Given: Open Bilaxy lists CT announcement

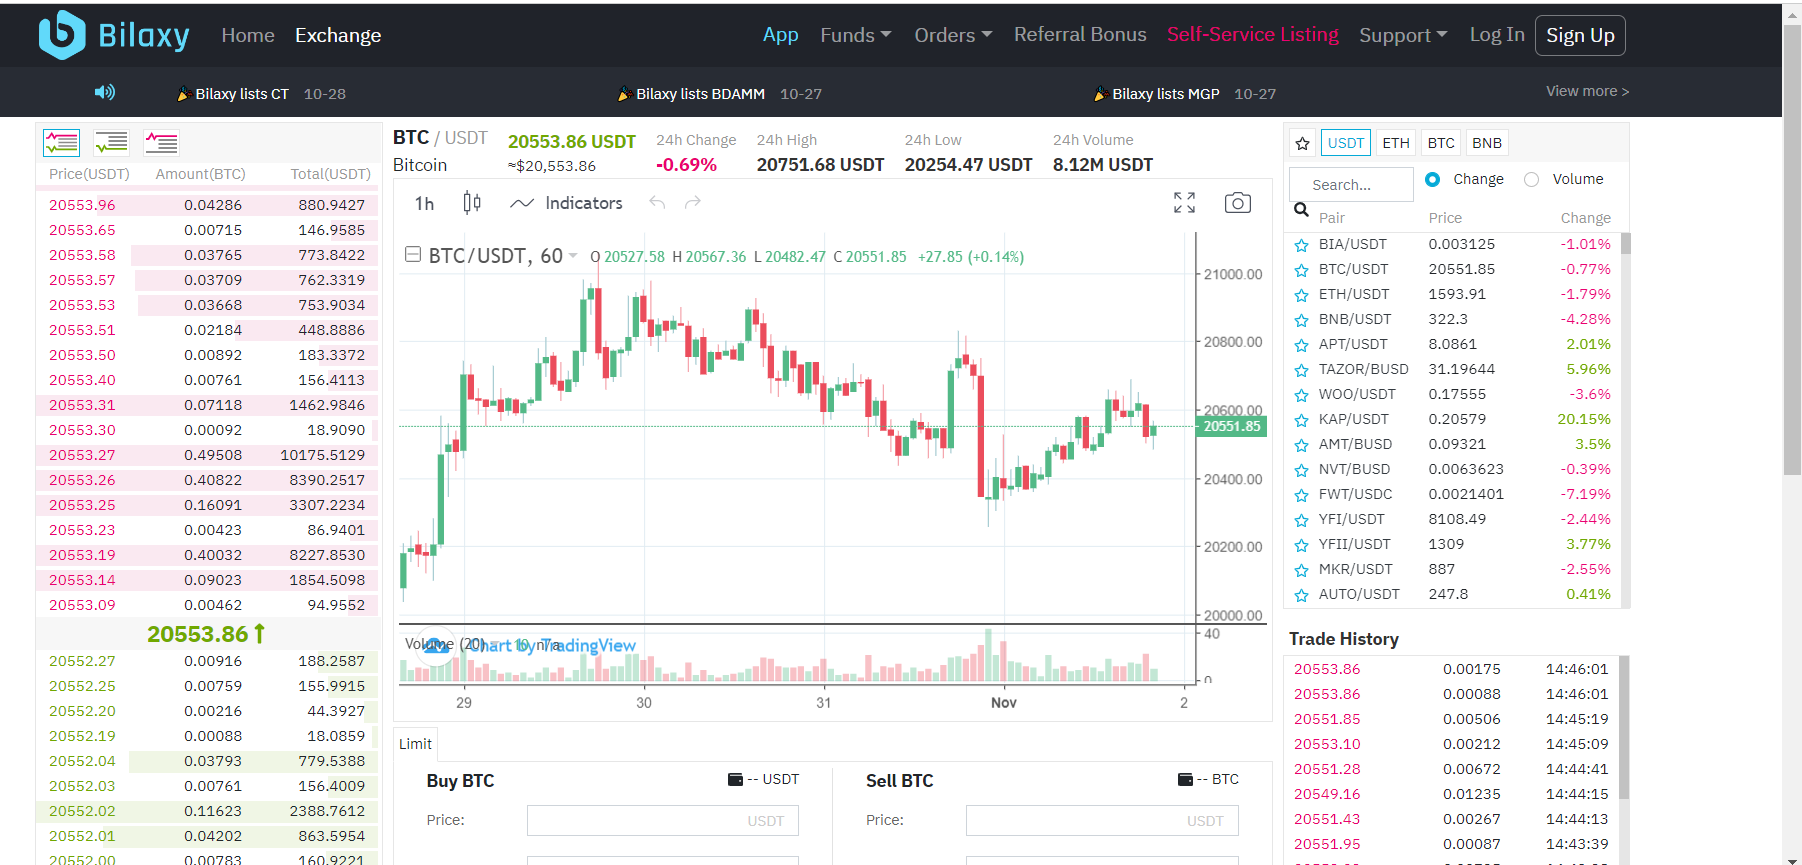Looking at the screenshot, I should pos(242,94).
